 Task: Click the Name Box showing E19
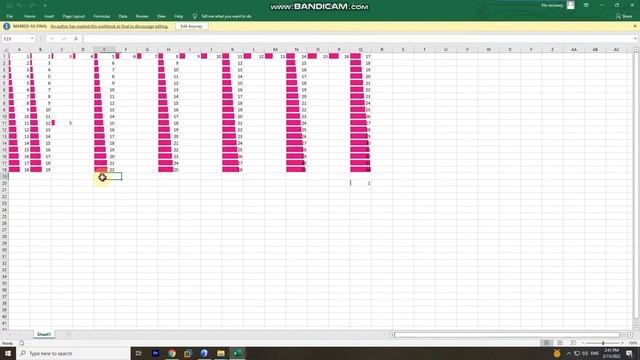tap(16, 39)
